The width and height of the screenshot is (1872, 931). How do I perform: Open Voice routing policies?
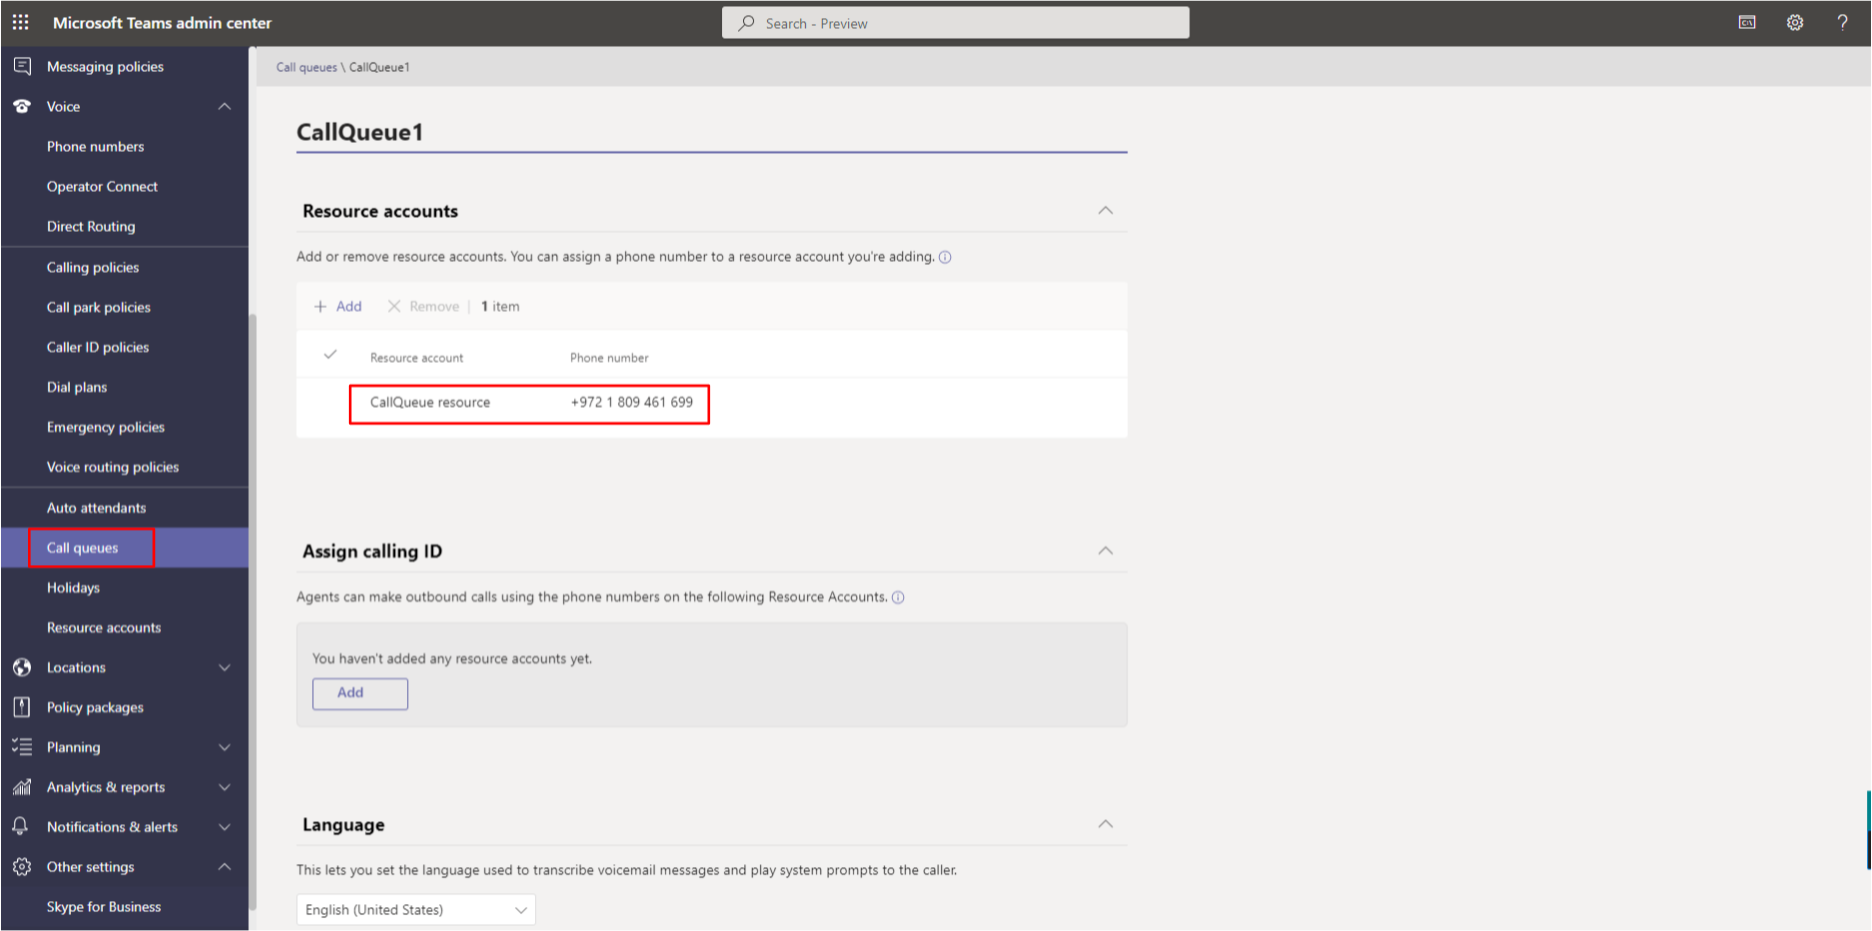[x=113, y=467]
